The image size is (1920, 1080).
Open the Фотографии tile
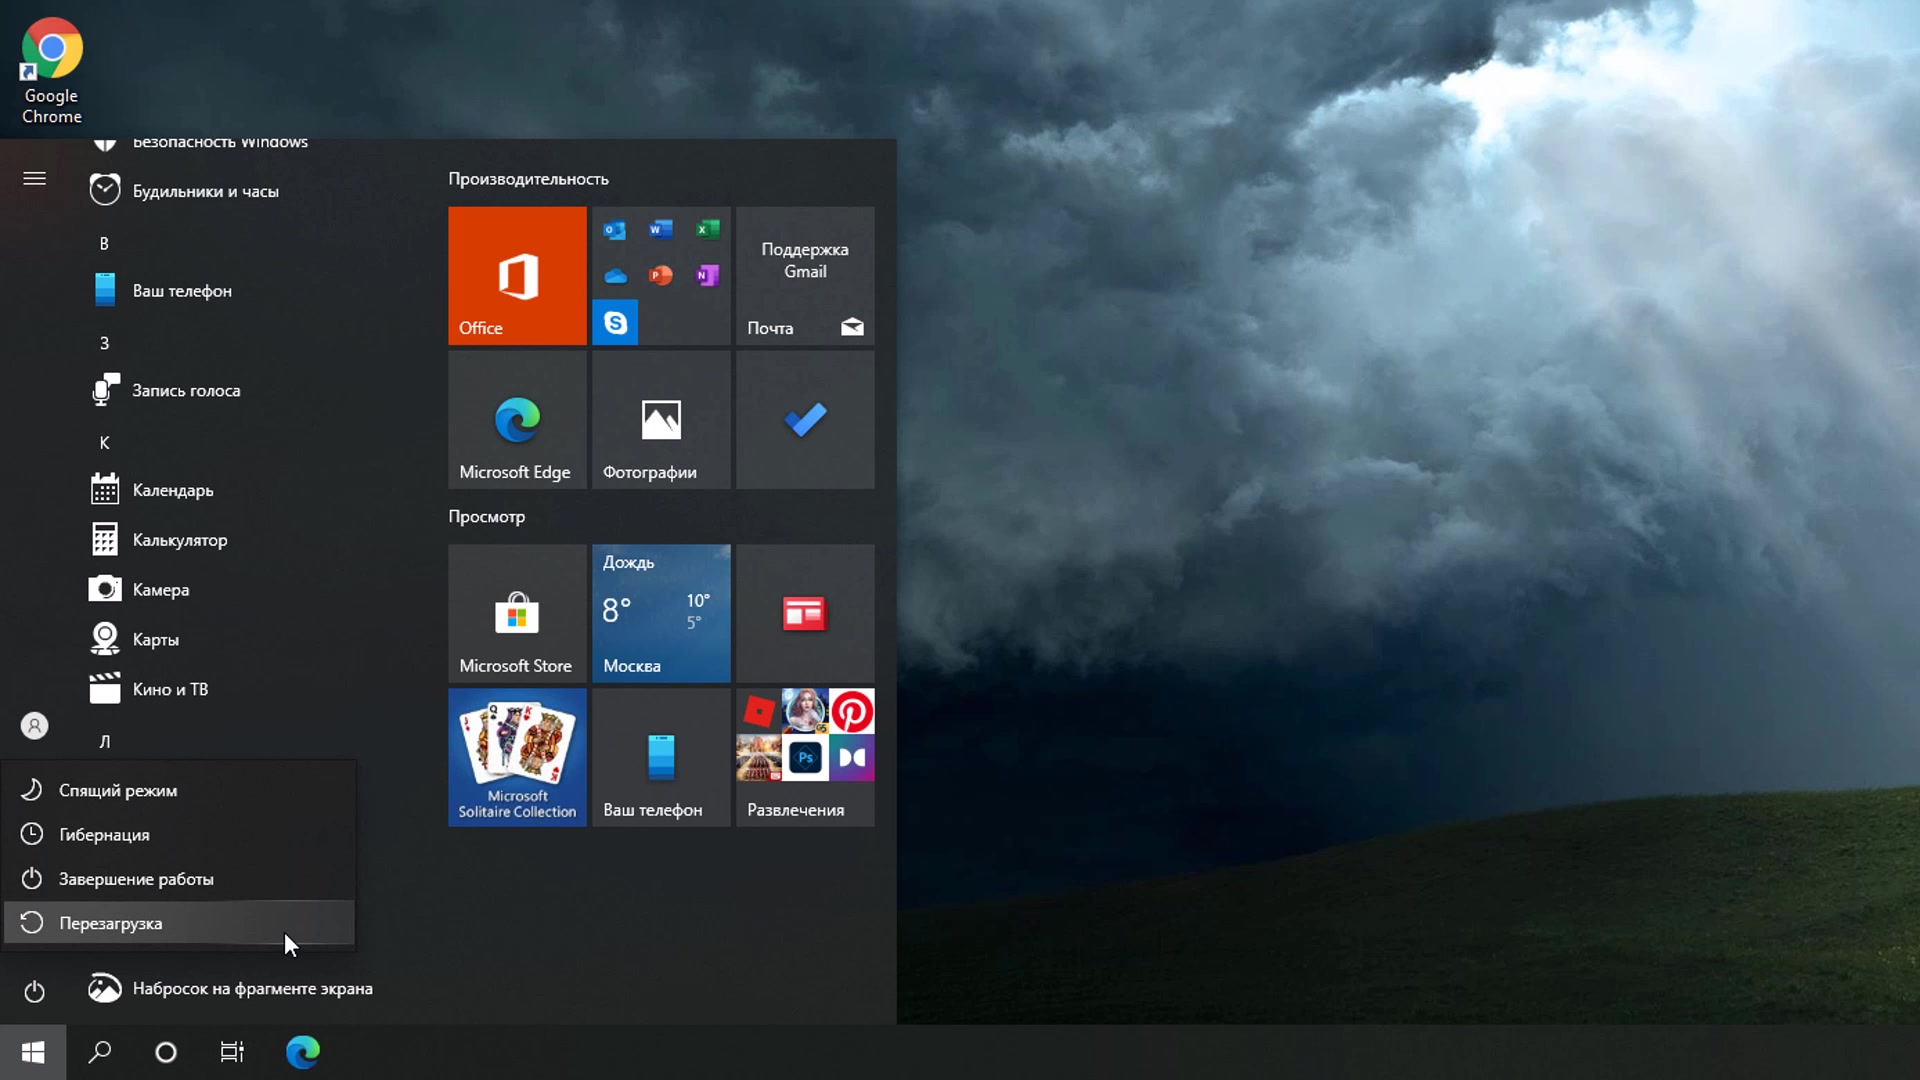point(661,420)
